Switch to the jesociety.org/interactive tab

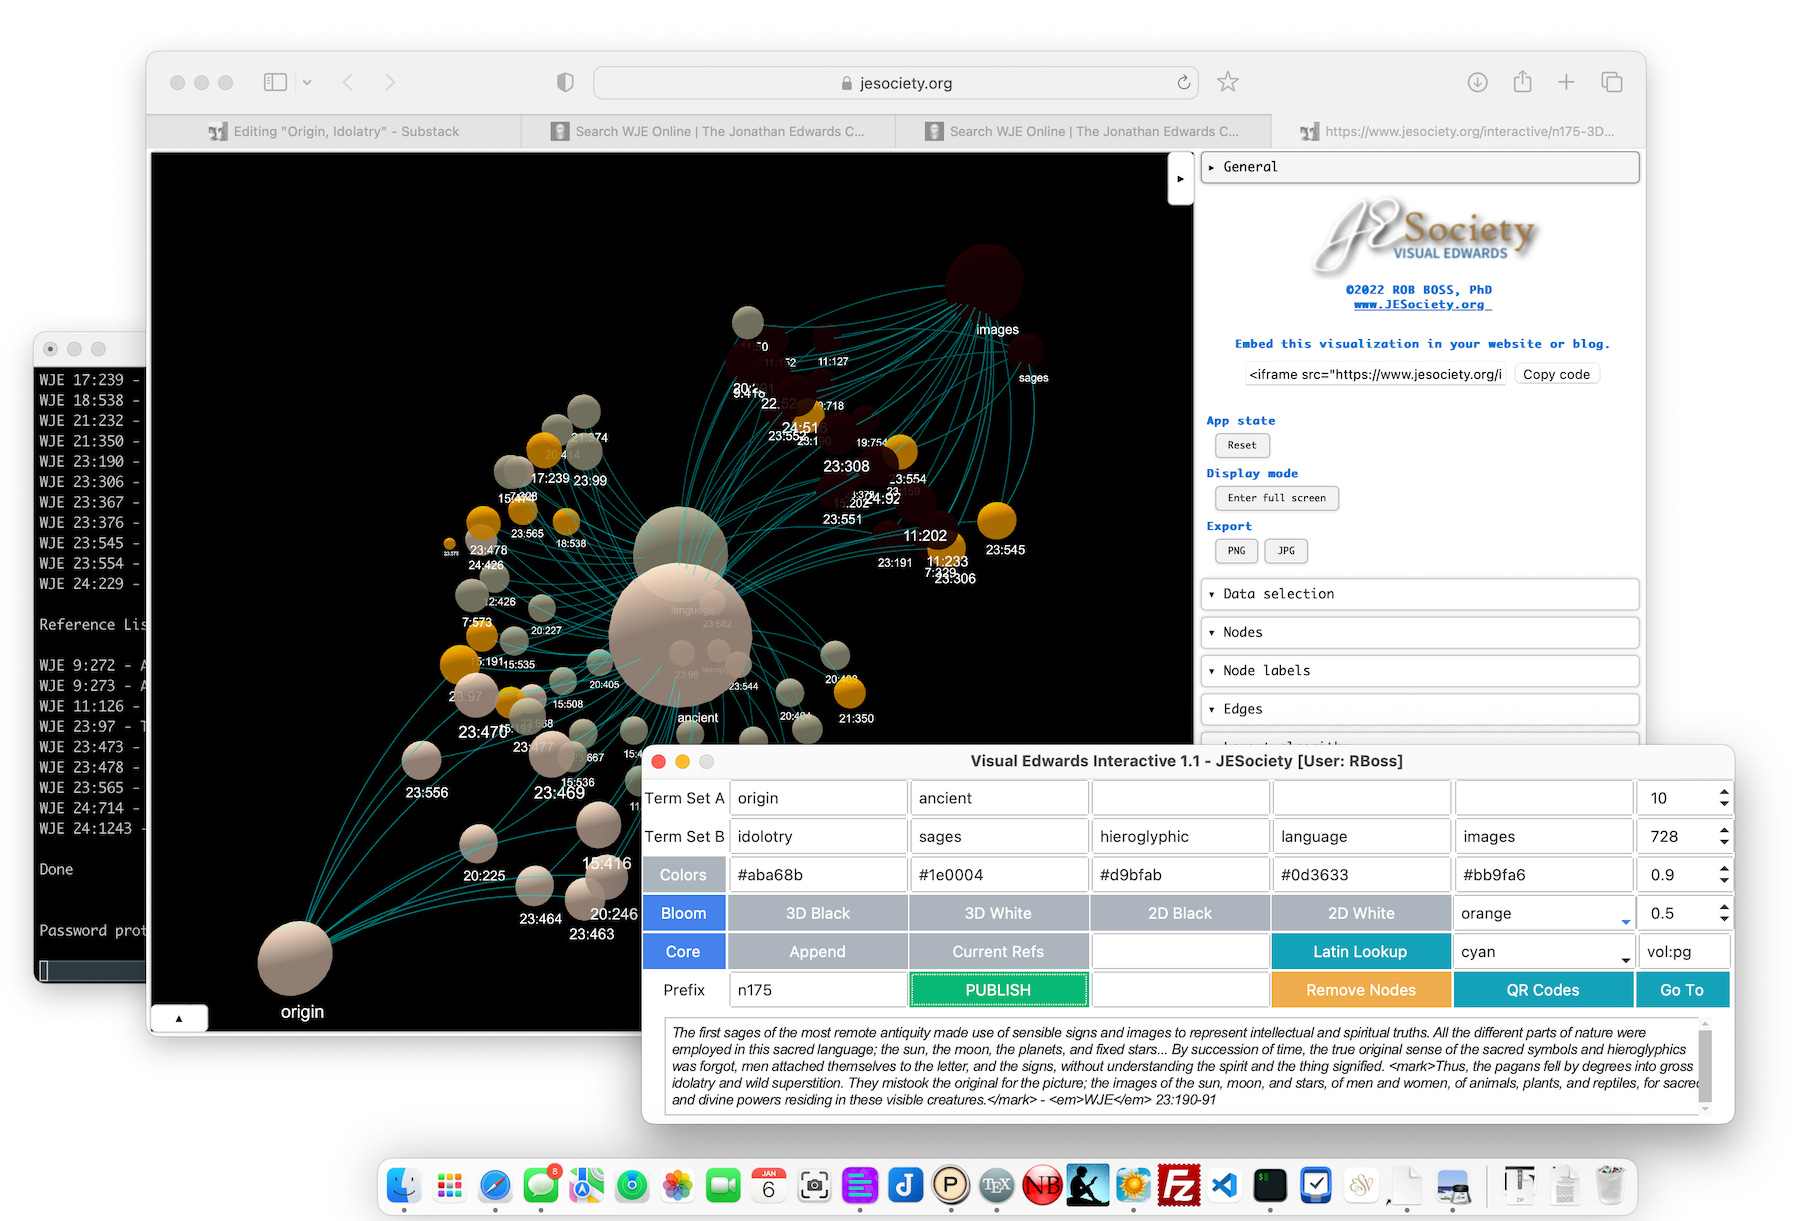[x=1458, y=131]
